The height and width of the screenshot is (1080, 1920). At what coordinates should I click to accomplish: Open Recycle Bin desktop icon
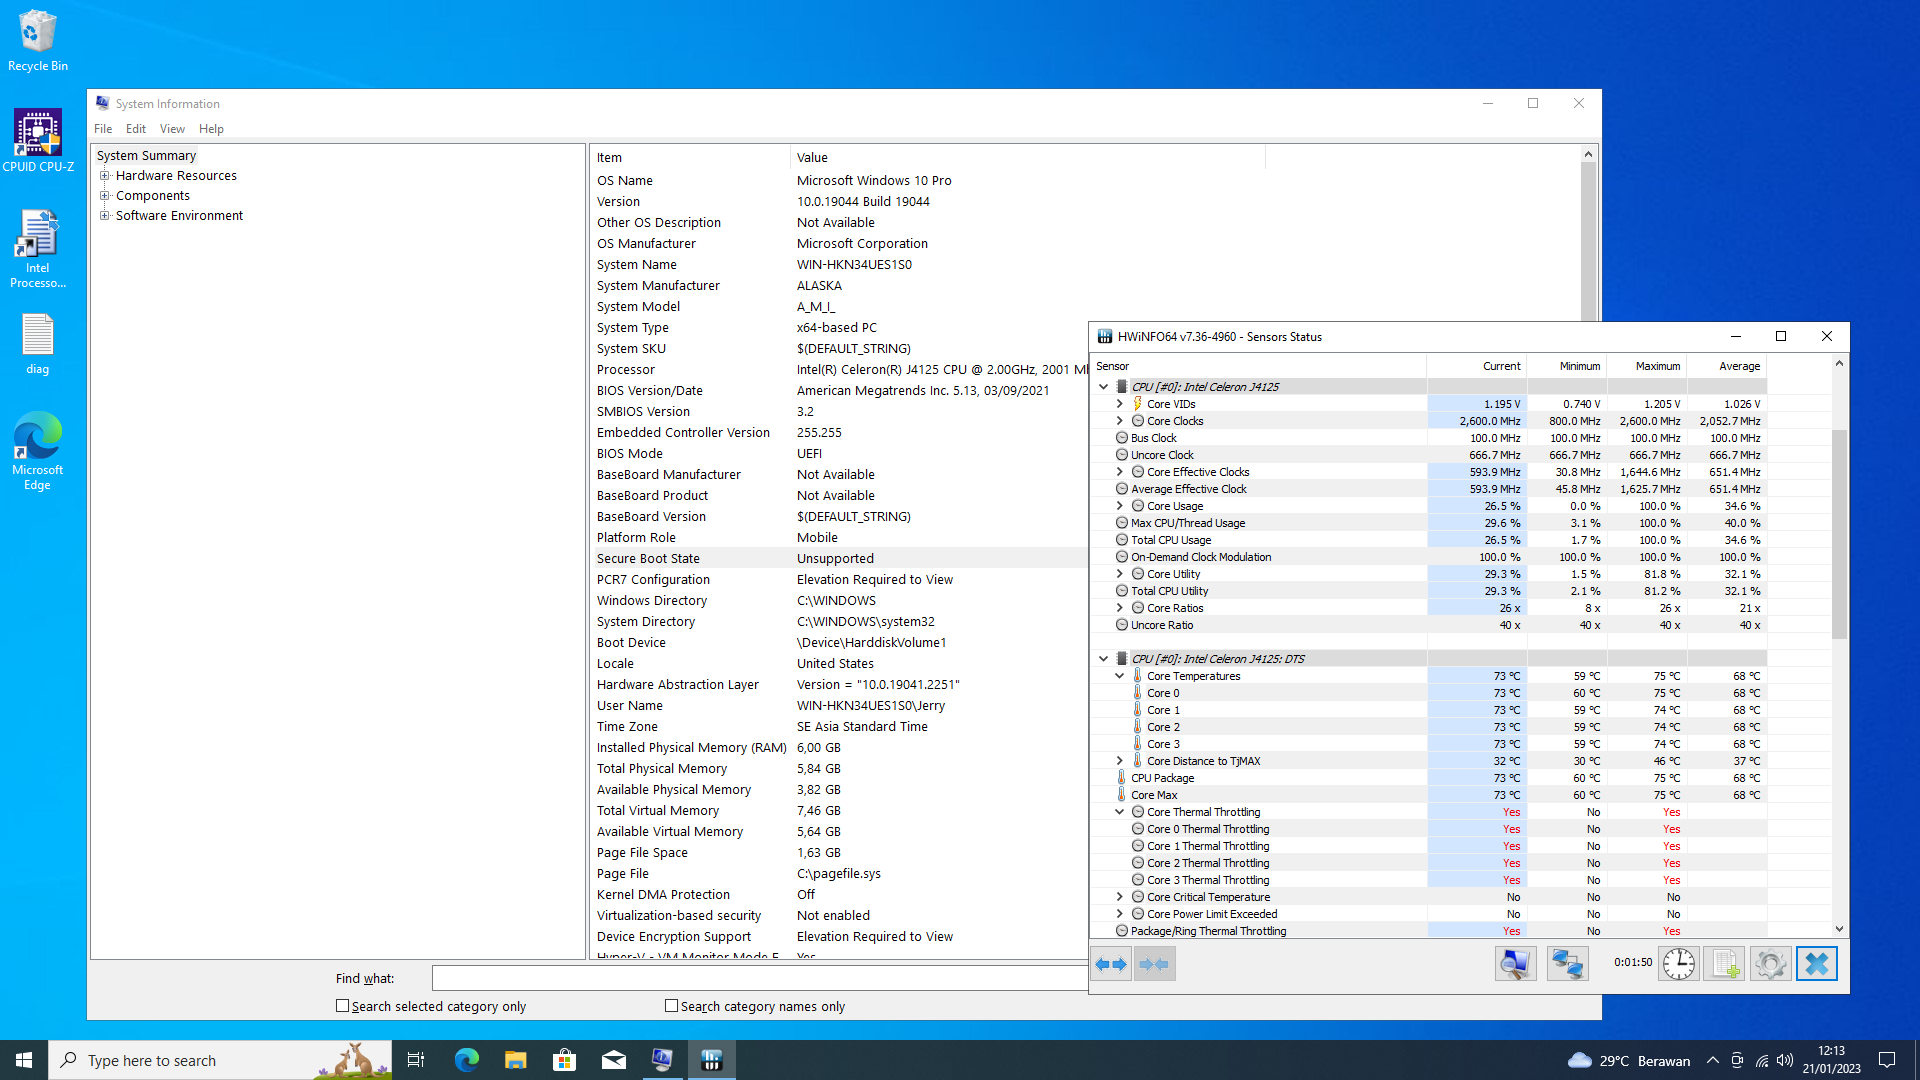(38, 41)
